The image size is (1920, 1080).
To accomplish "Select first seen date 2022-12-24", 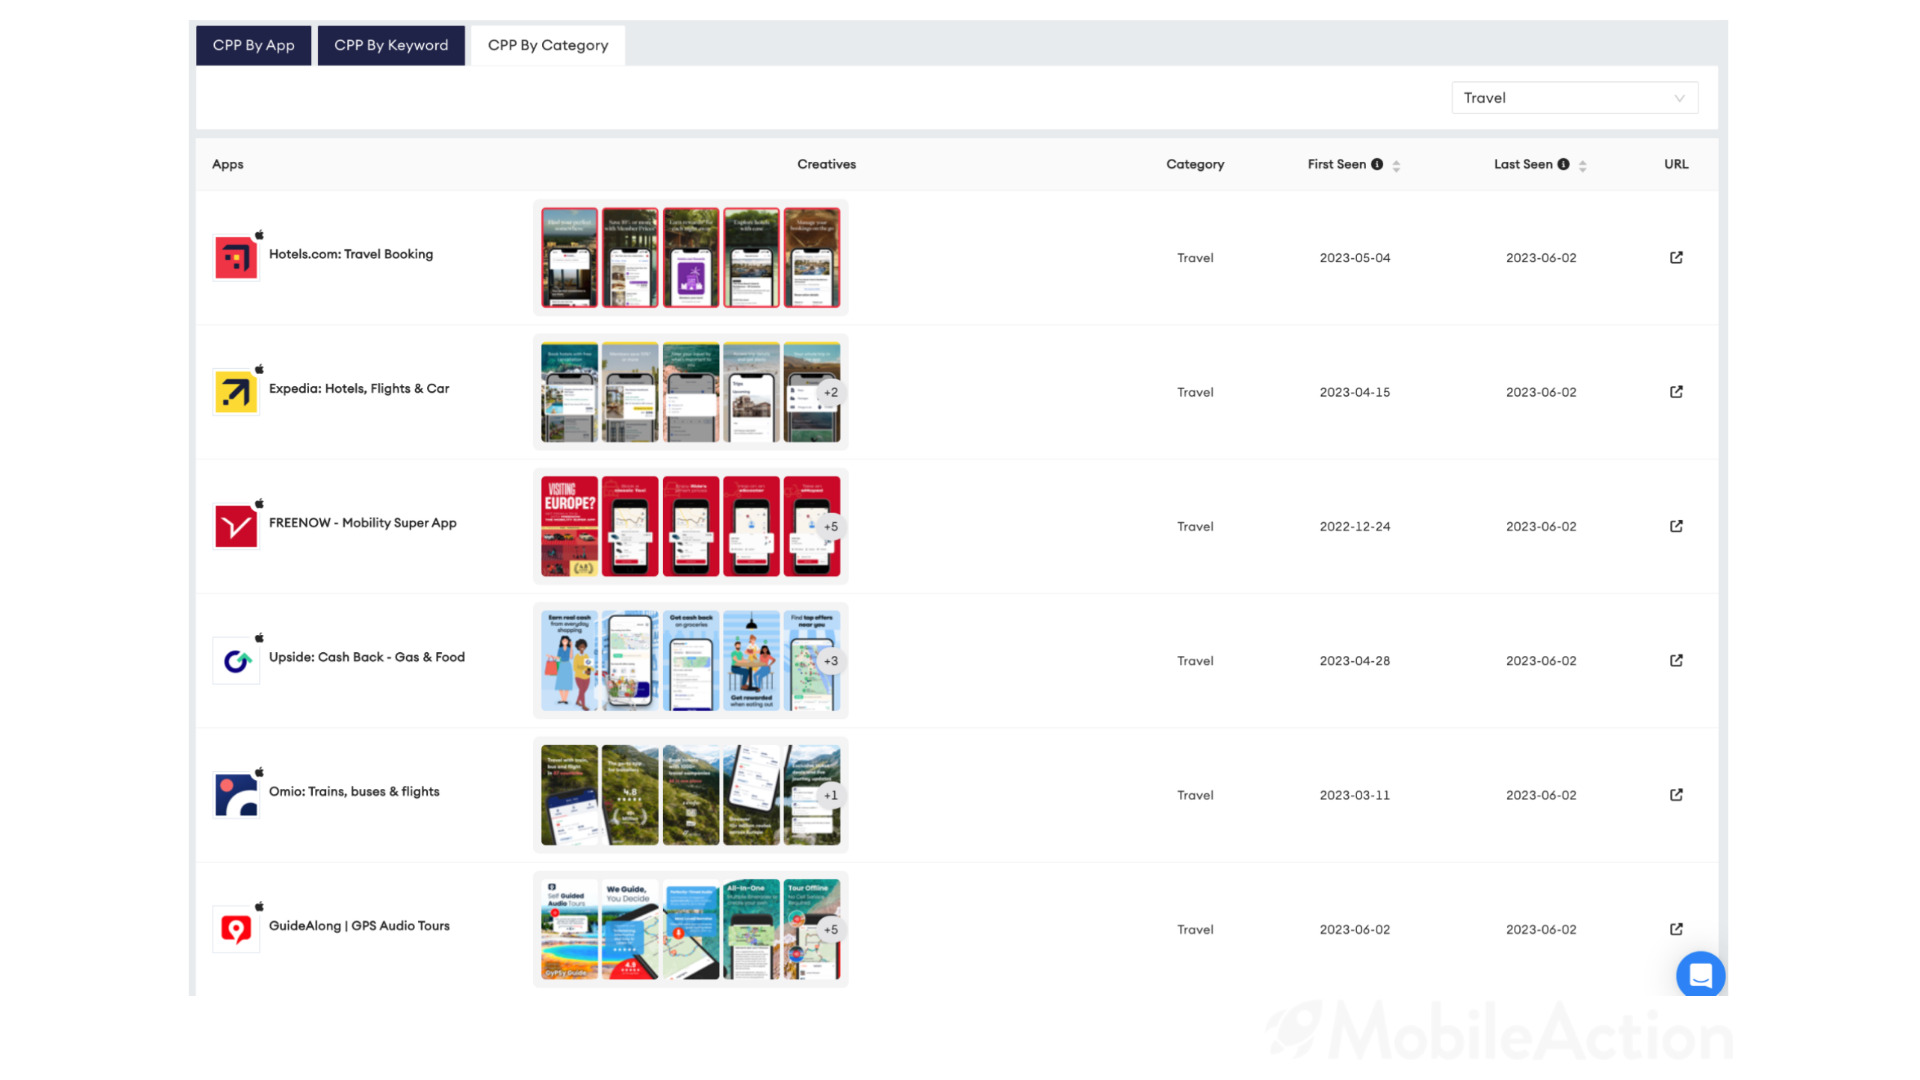I will click(x=1354, y=526).
